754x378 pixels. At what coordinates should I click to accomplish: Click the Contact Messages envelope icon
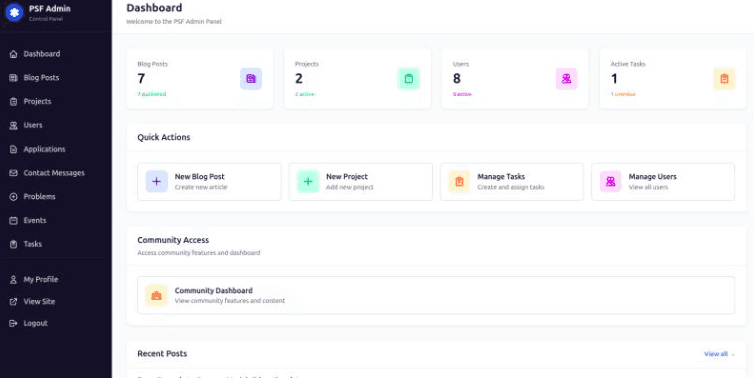[13, 173]
